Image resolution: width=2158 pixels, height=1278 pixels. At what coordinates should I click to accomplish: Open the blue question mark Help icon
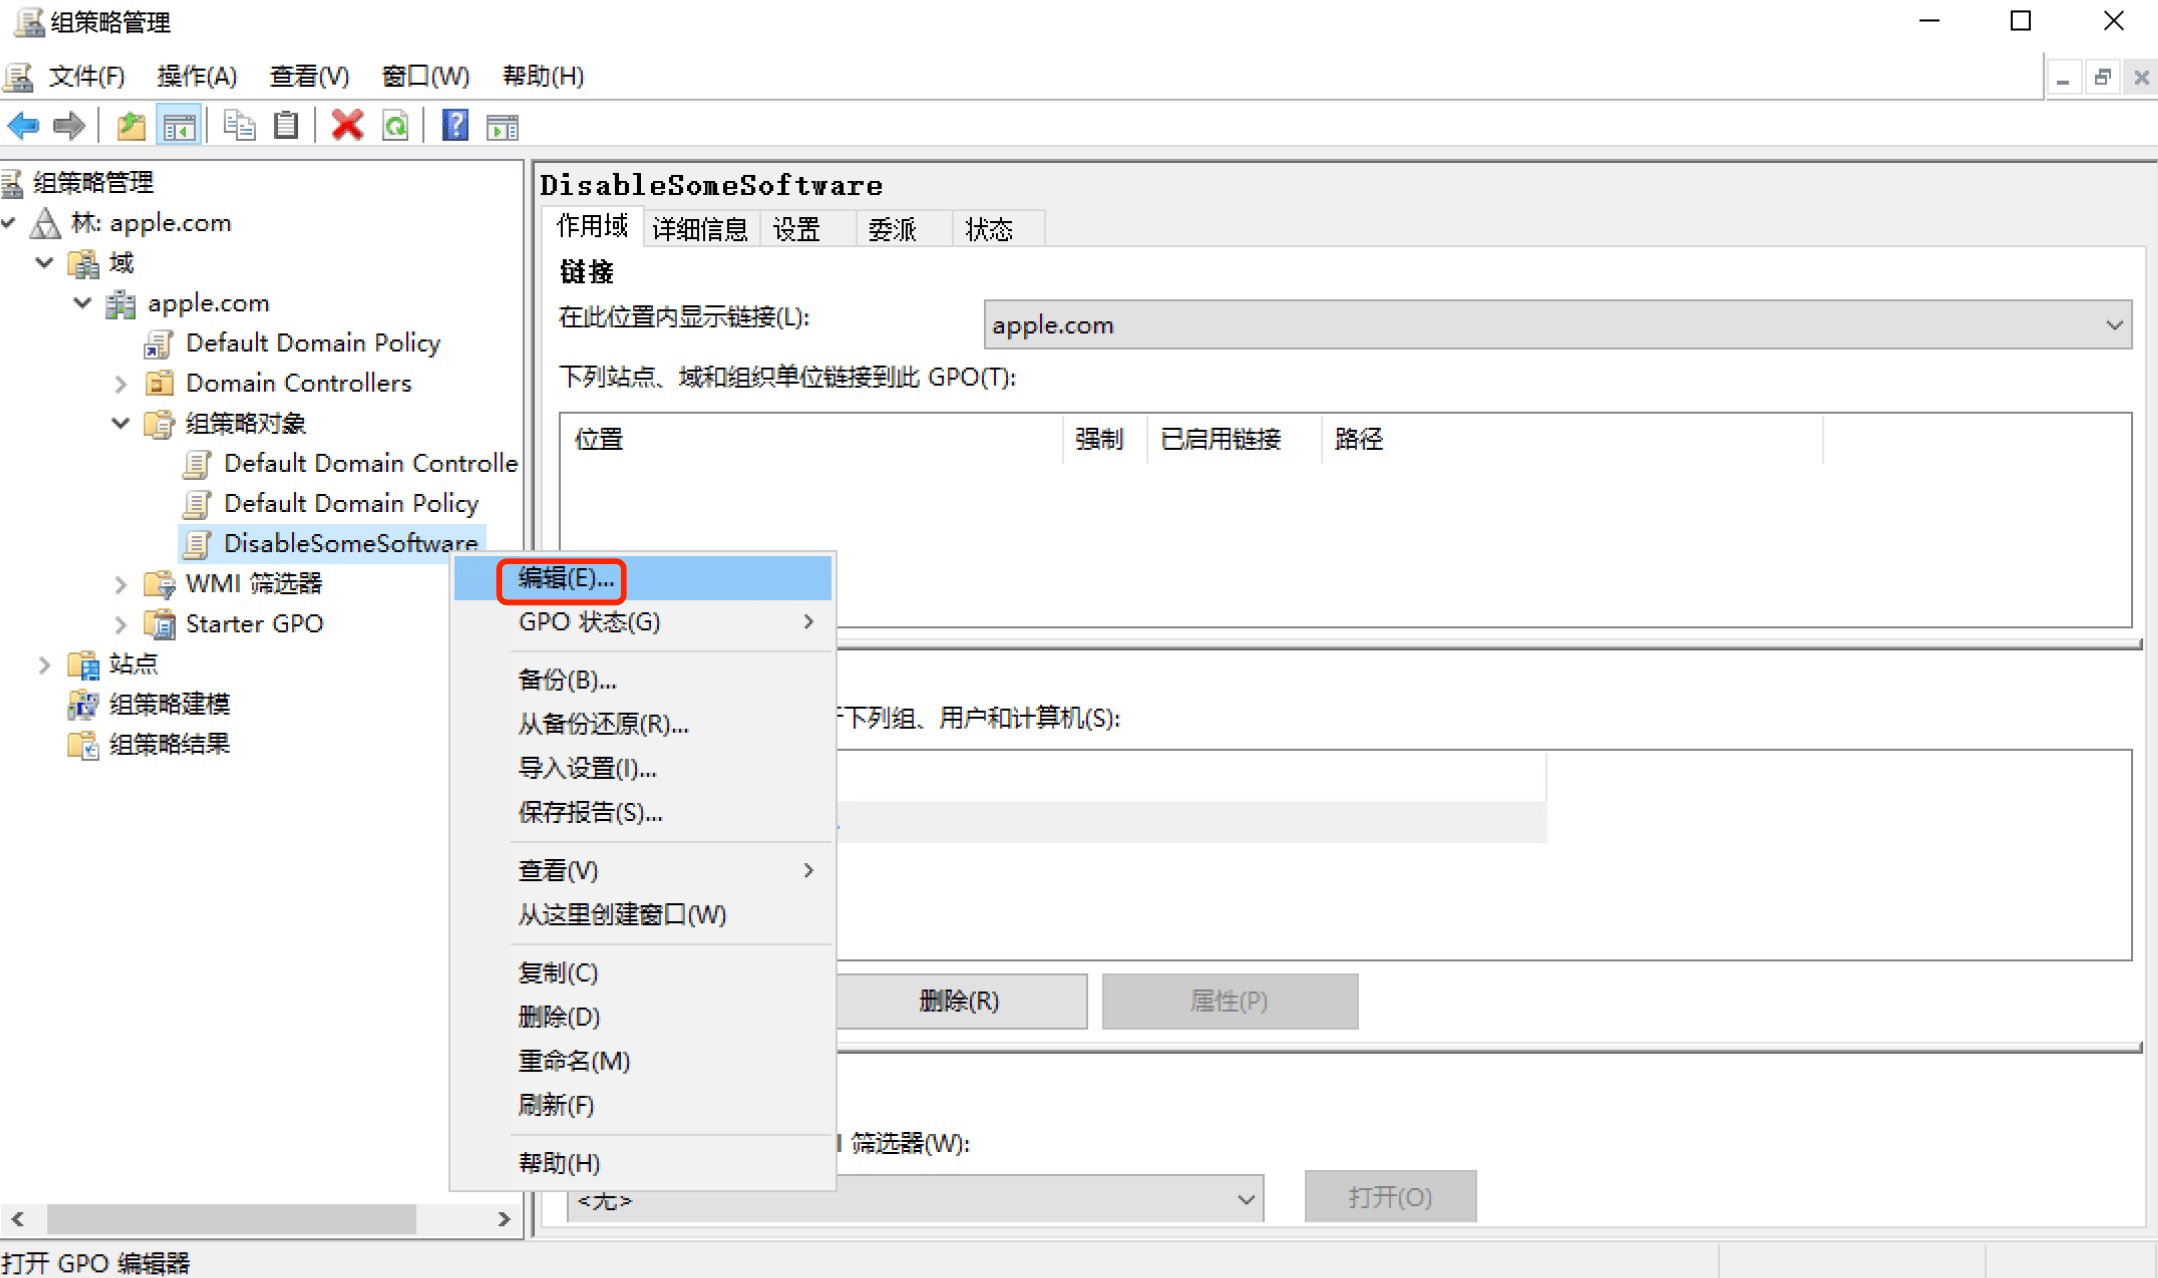pyautogui.click(x=455, y=126)
